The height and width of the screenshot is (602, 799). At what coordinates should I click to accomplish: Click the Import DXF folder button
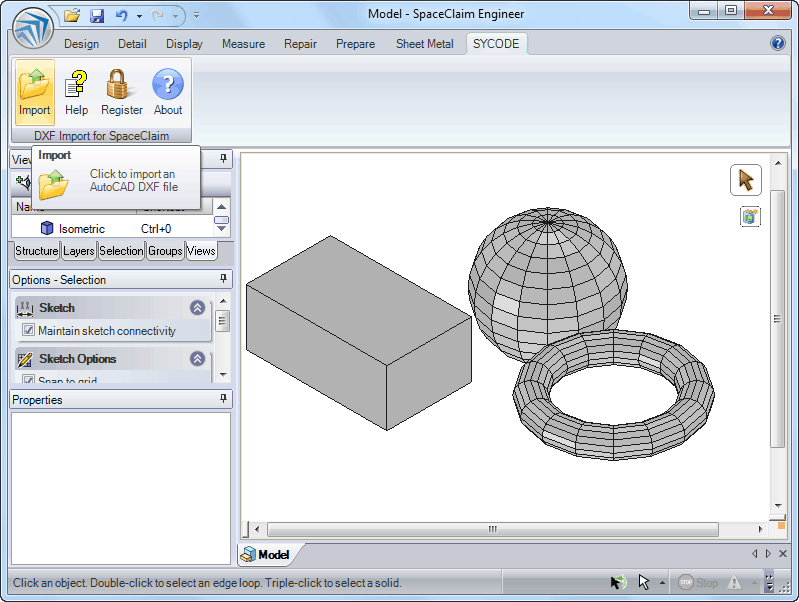click(35, 92)
